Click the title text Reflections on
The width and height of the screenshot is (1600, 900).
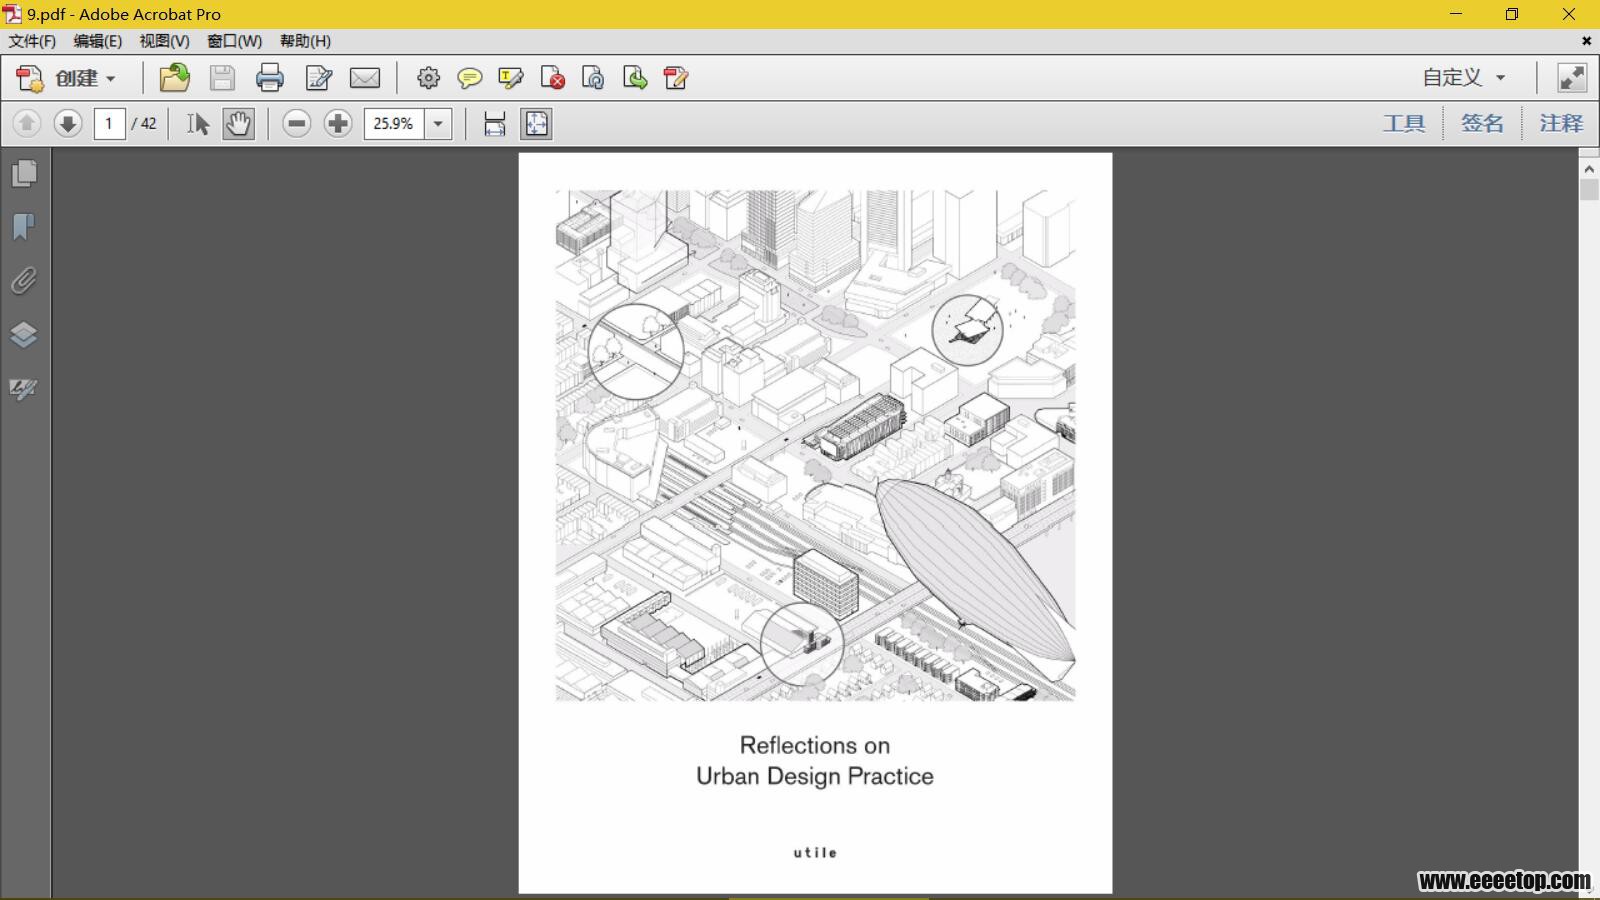tap(815, 745)
